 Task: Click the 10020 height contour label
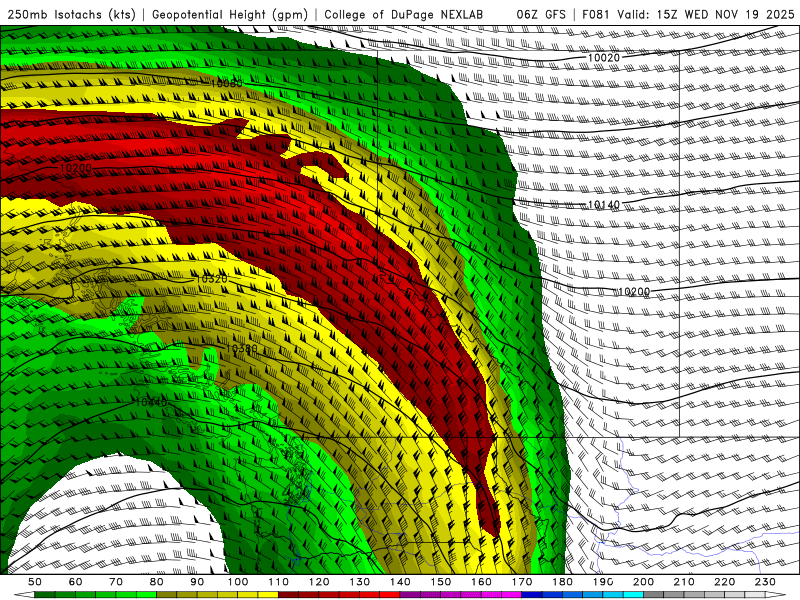pyautogui.click(x=603, y=58)
